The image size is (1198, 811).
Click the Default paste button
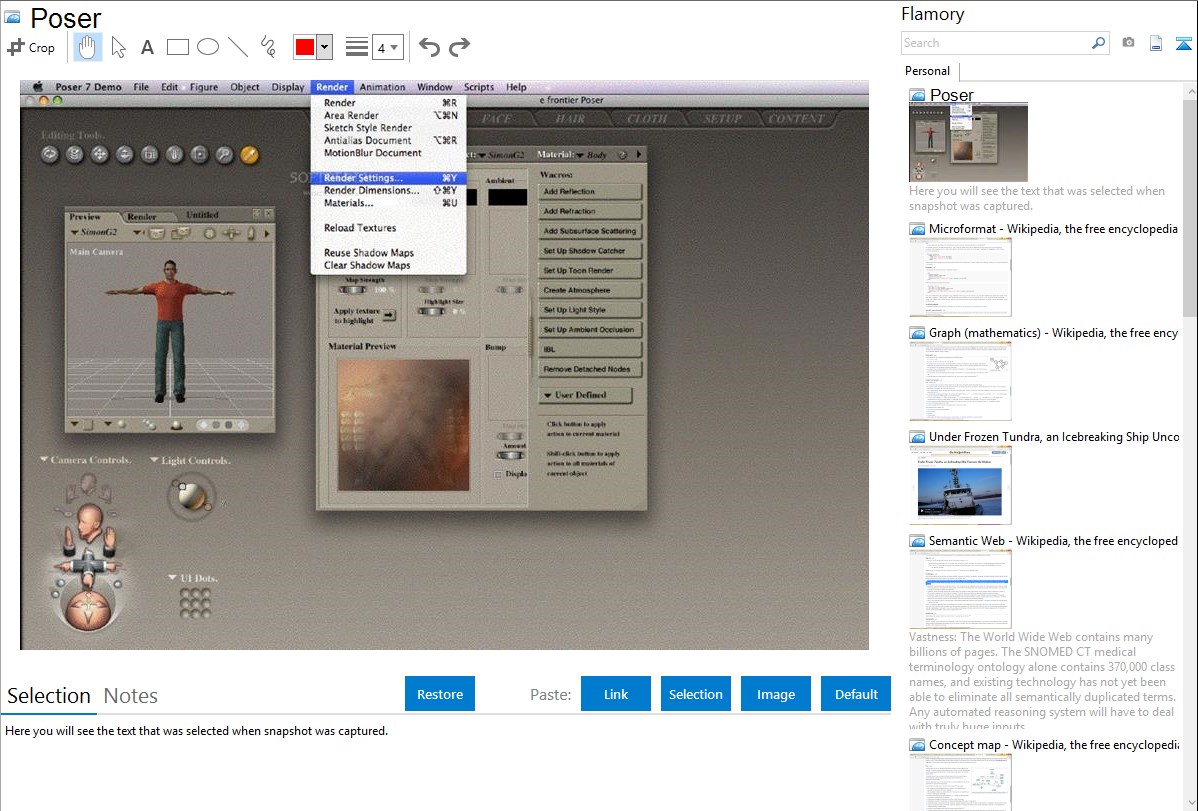tap(856, 694)
